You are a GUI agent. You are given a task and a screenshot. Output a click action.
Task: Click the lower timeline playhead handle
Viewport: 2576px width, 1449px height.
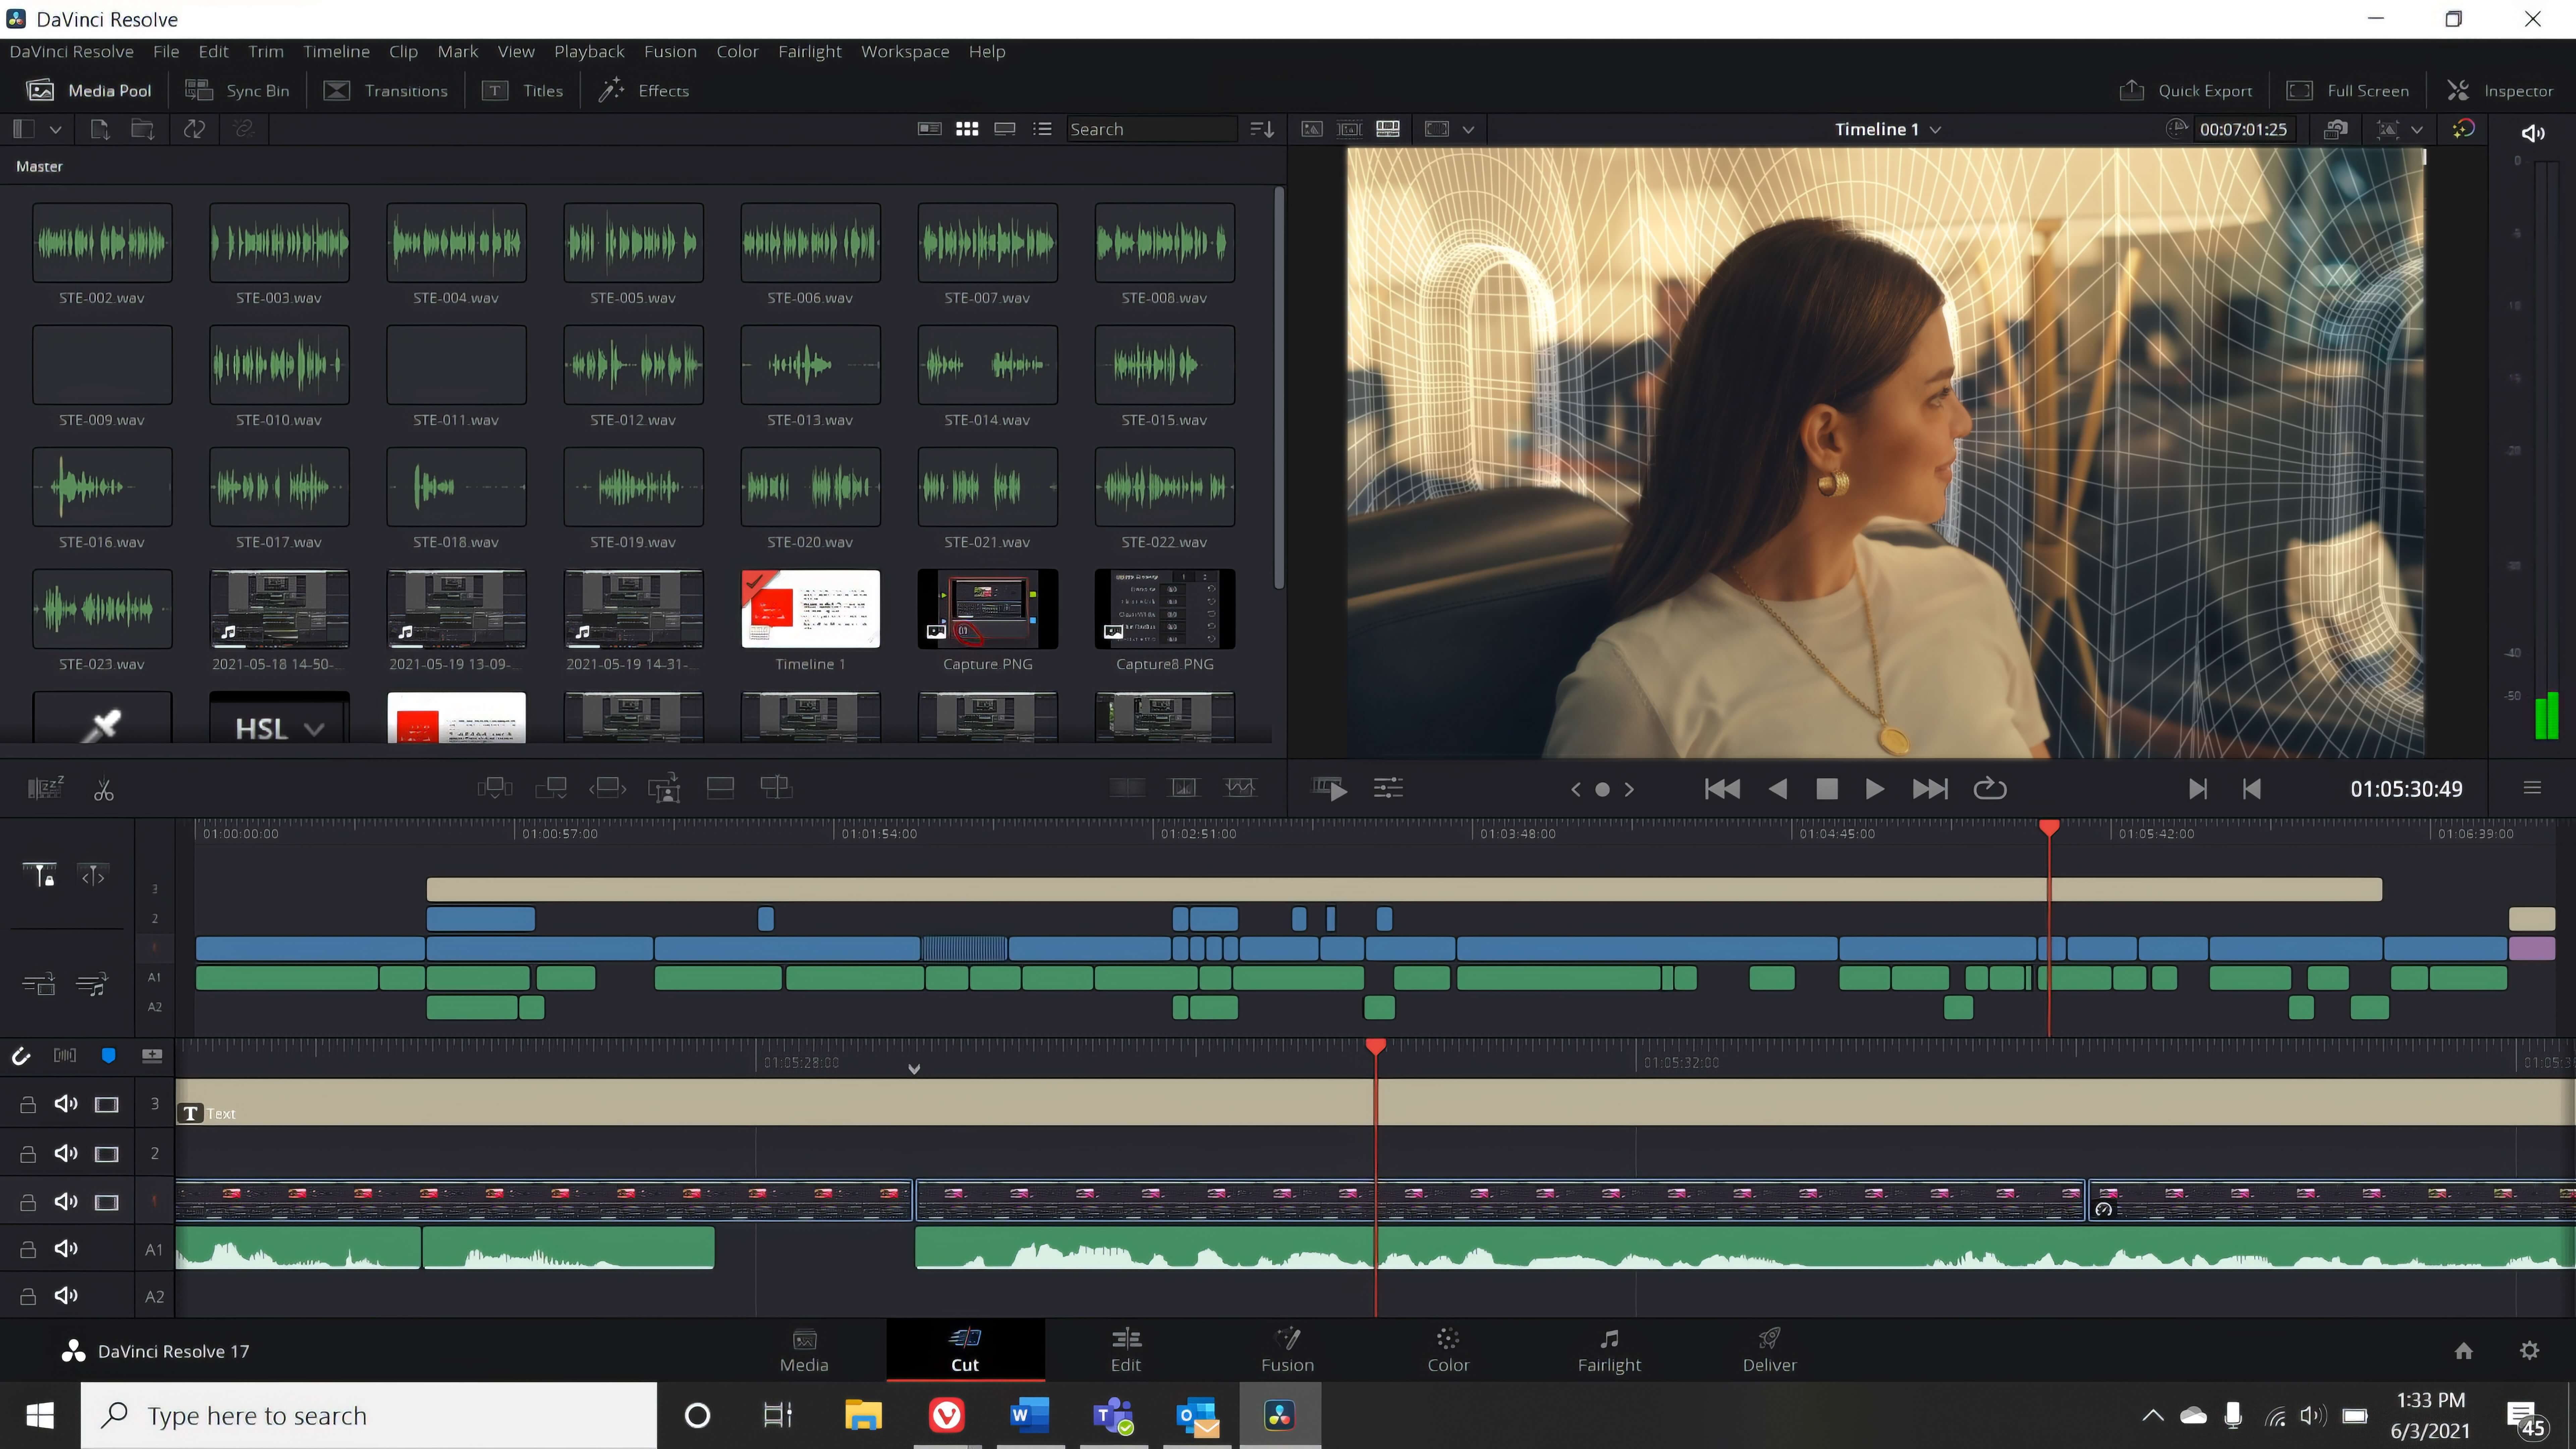click(1376, 1046)
